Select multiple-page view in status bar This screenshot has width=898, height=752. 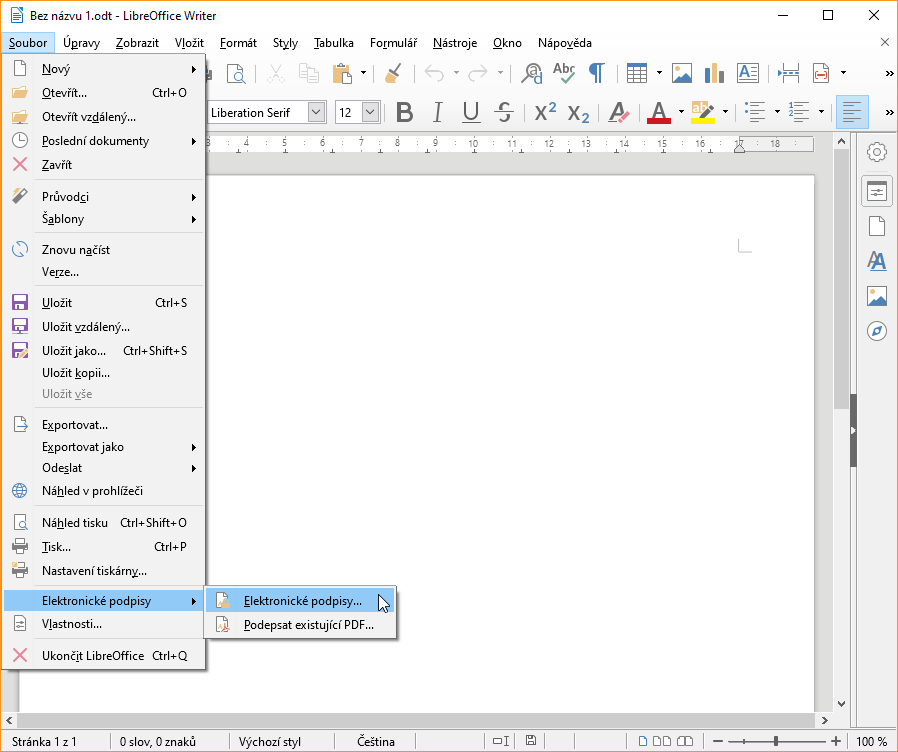(662, 741)
